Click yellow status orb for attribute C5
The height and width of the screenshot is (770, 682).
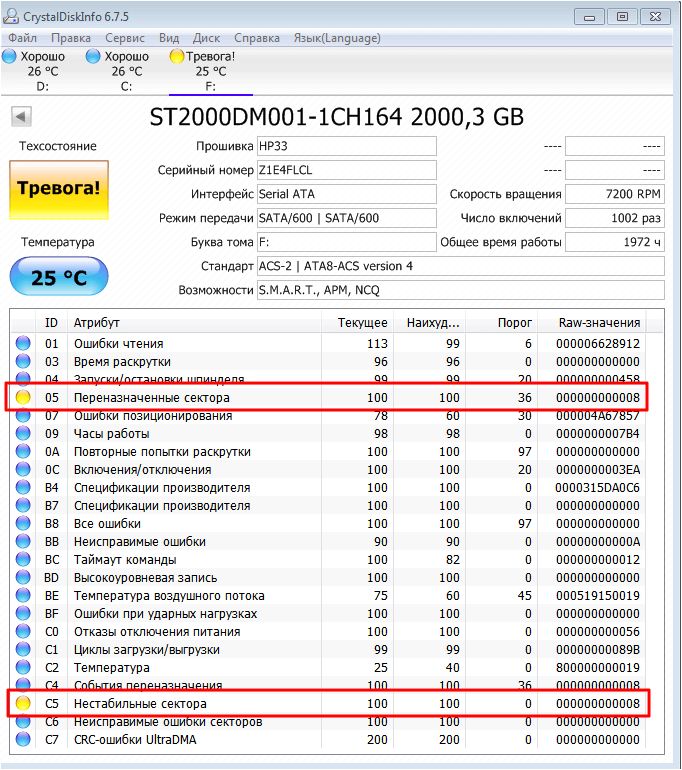[x=23, y=703]
